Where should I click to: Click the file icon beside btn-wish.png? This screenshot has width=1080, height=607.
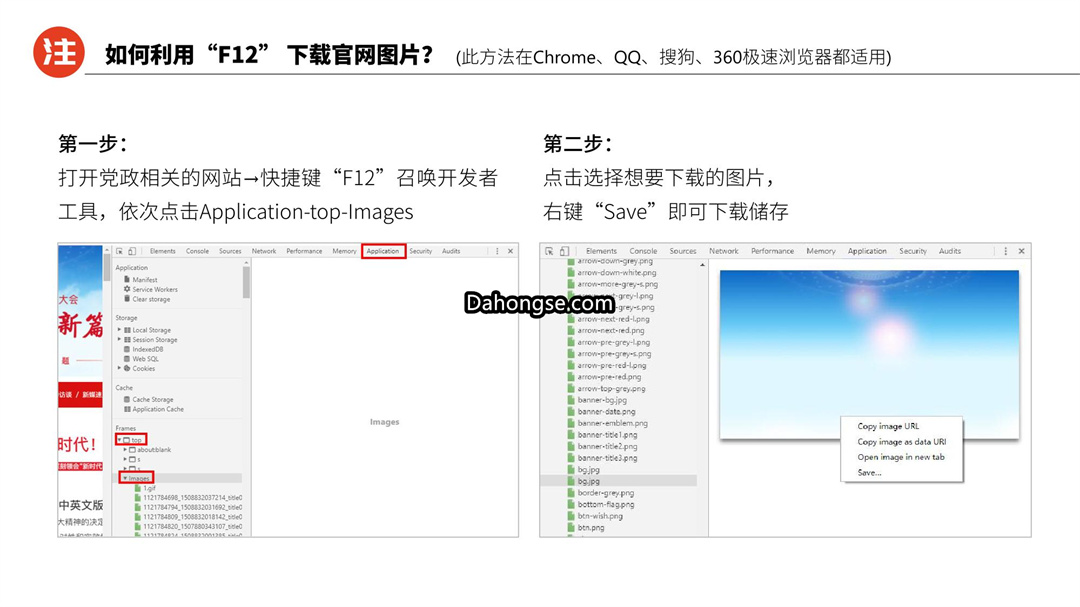(x=571, y=516)
